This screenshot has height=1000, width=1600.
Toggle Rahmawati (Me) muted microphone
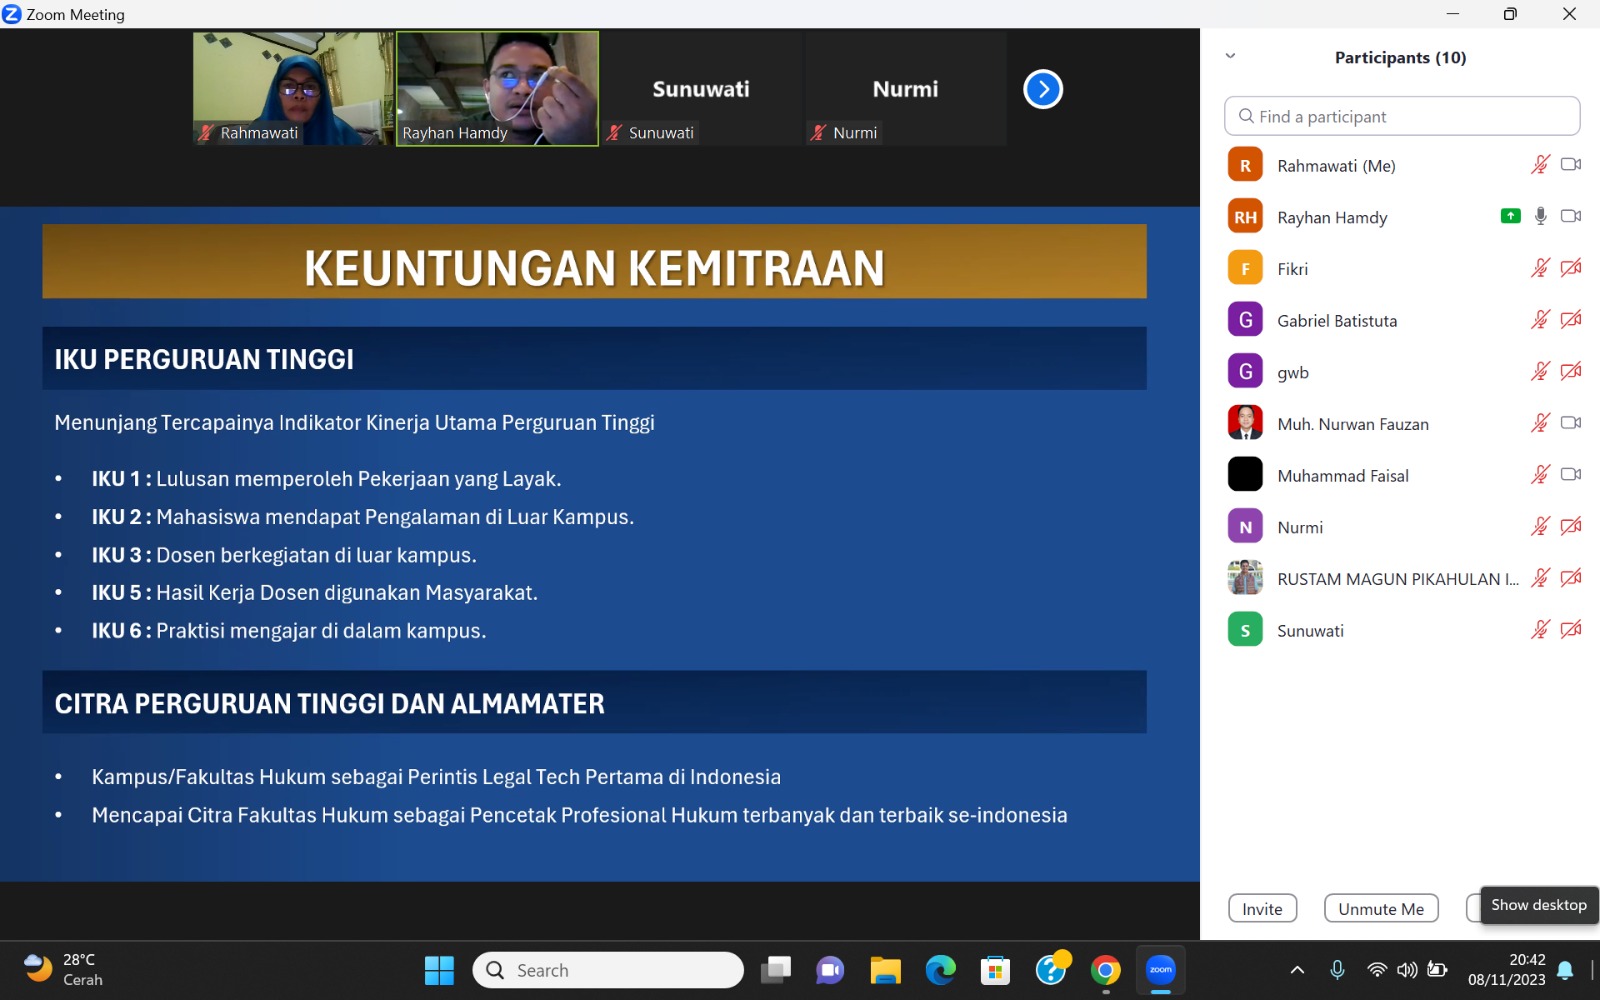(x=1540, y=165)
